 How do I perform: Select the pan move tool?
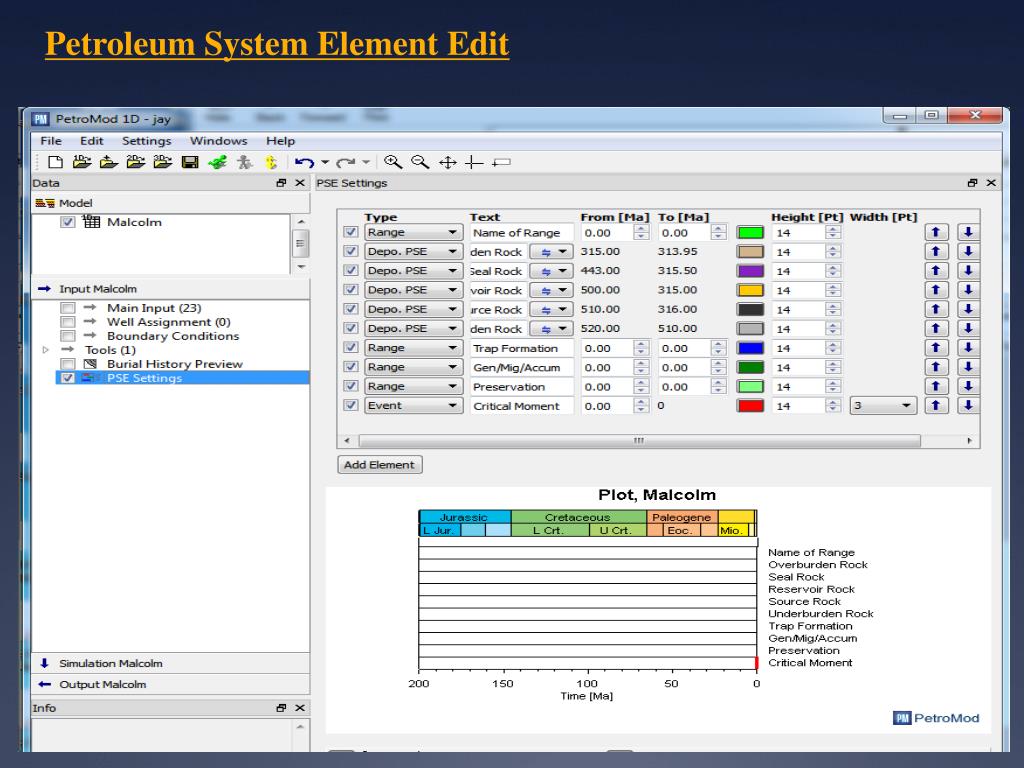click(x=447, y=162)
